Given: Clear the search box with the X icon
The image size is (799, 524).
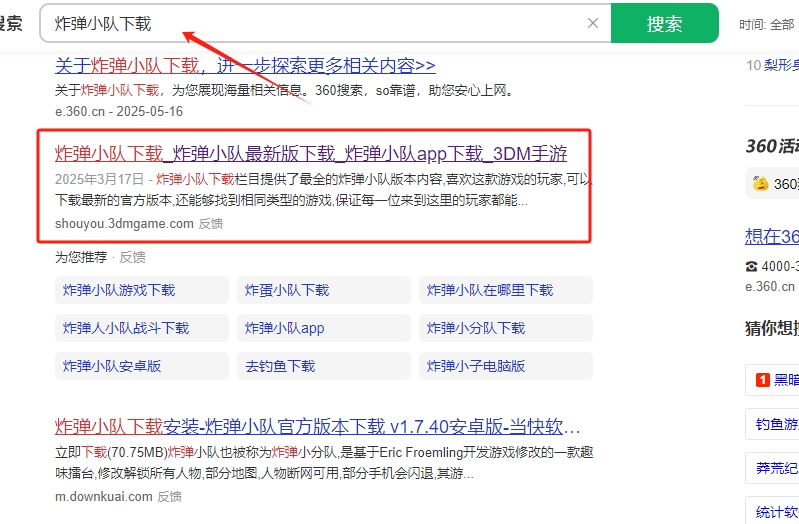Looking at the screenshot, I should click(x=593, y=23).
